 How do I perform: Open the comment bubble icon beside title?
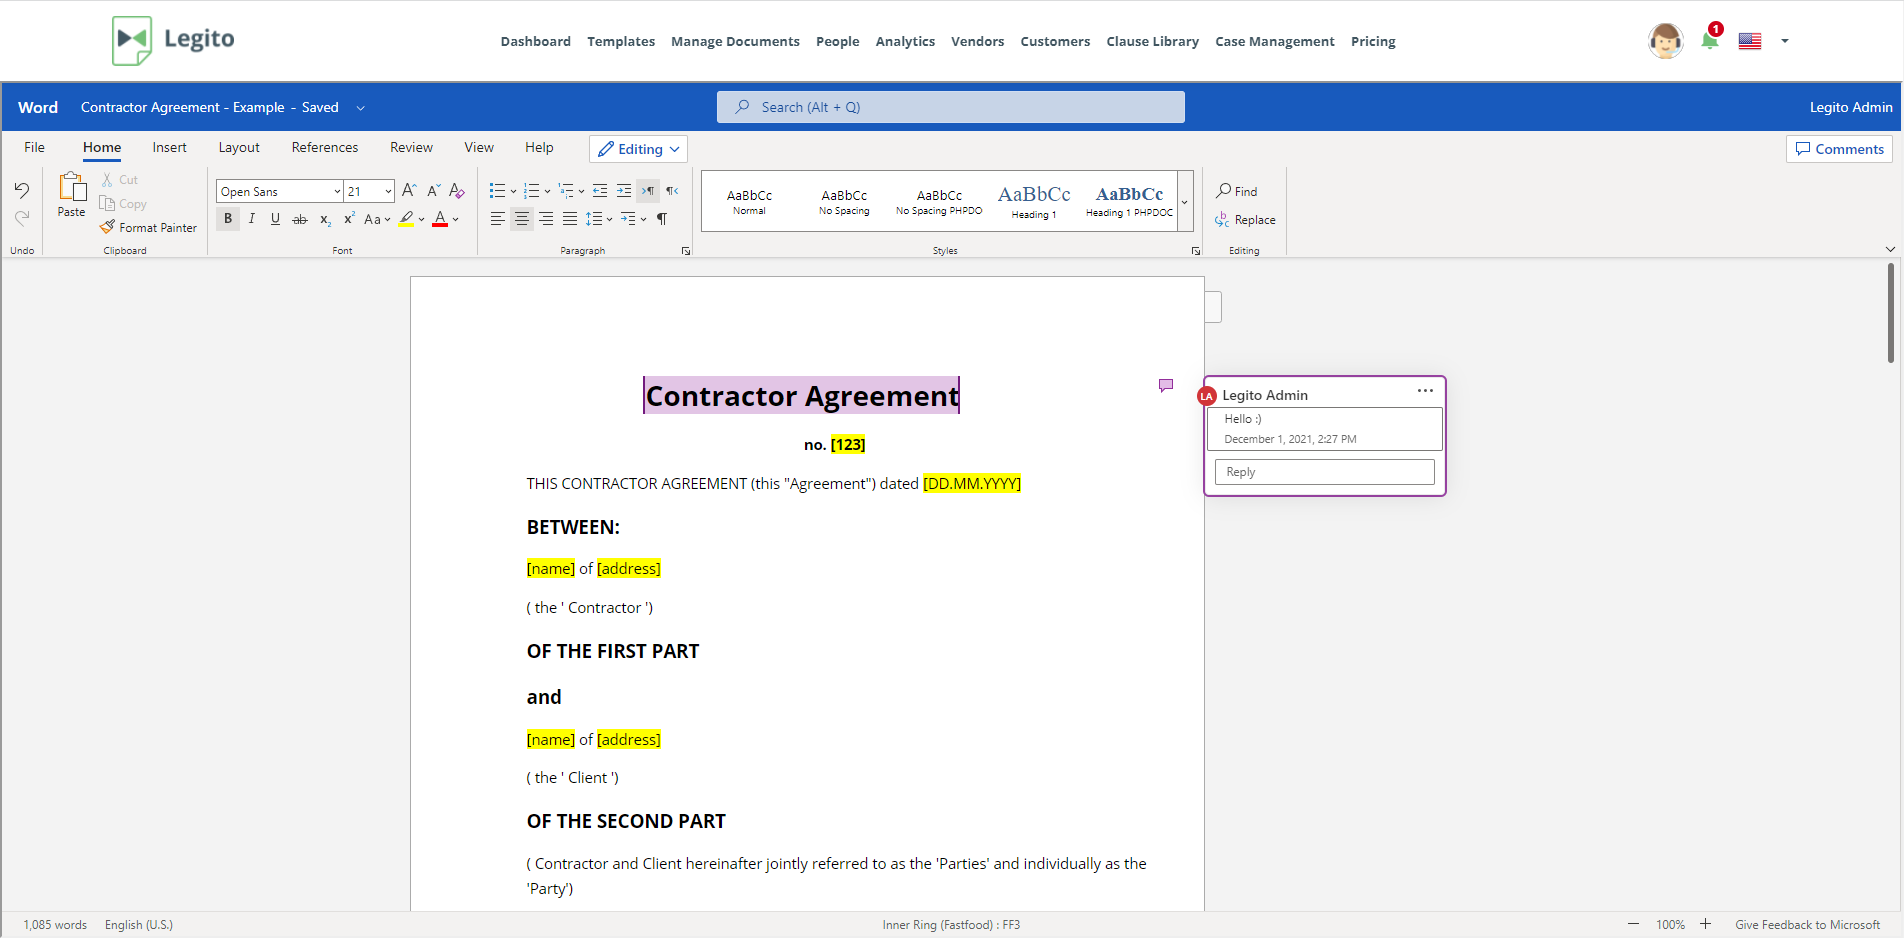[x=1166, y=385]
